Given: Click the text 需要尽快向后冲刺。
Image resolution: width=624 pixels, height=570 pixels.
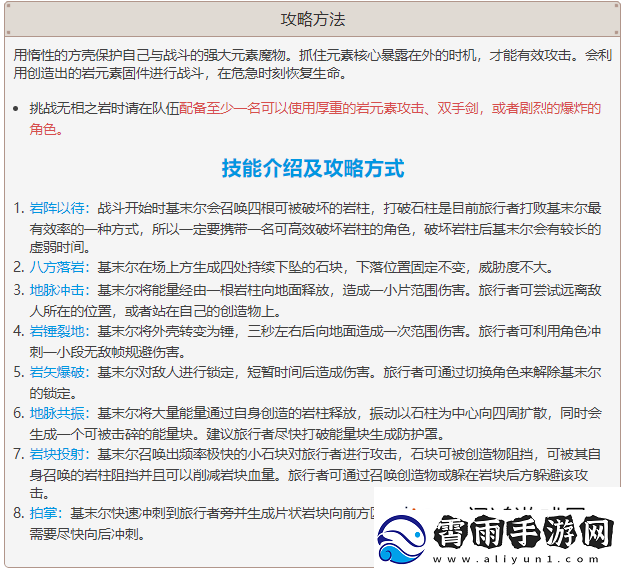Looking at the screenshot, I should [x=87, y=534].
